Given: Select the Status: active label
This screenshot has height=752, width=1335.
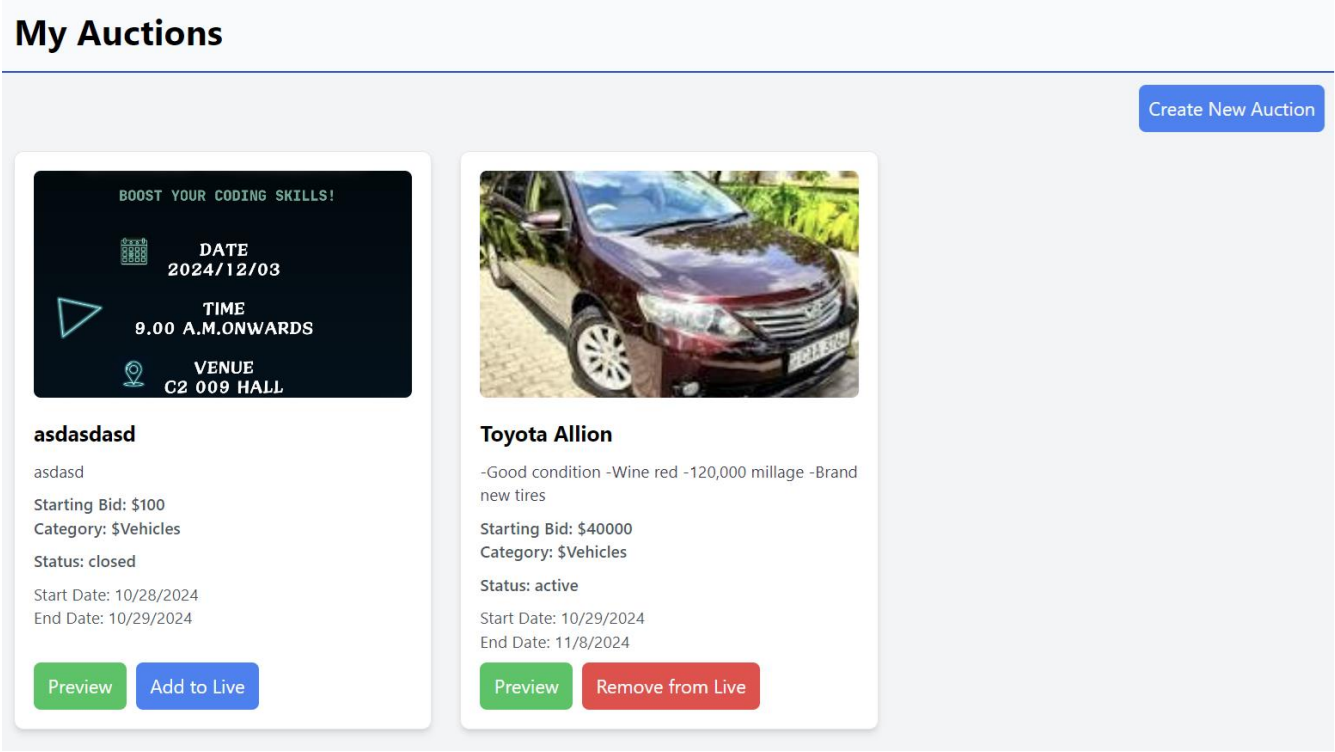Looking at the screenshot, I should [529, 585].
